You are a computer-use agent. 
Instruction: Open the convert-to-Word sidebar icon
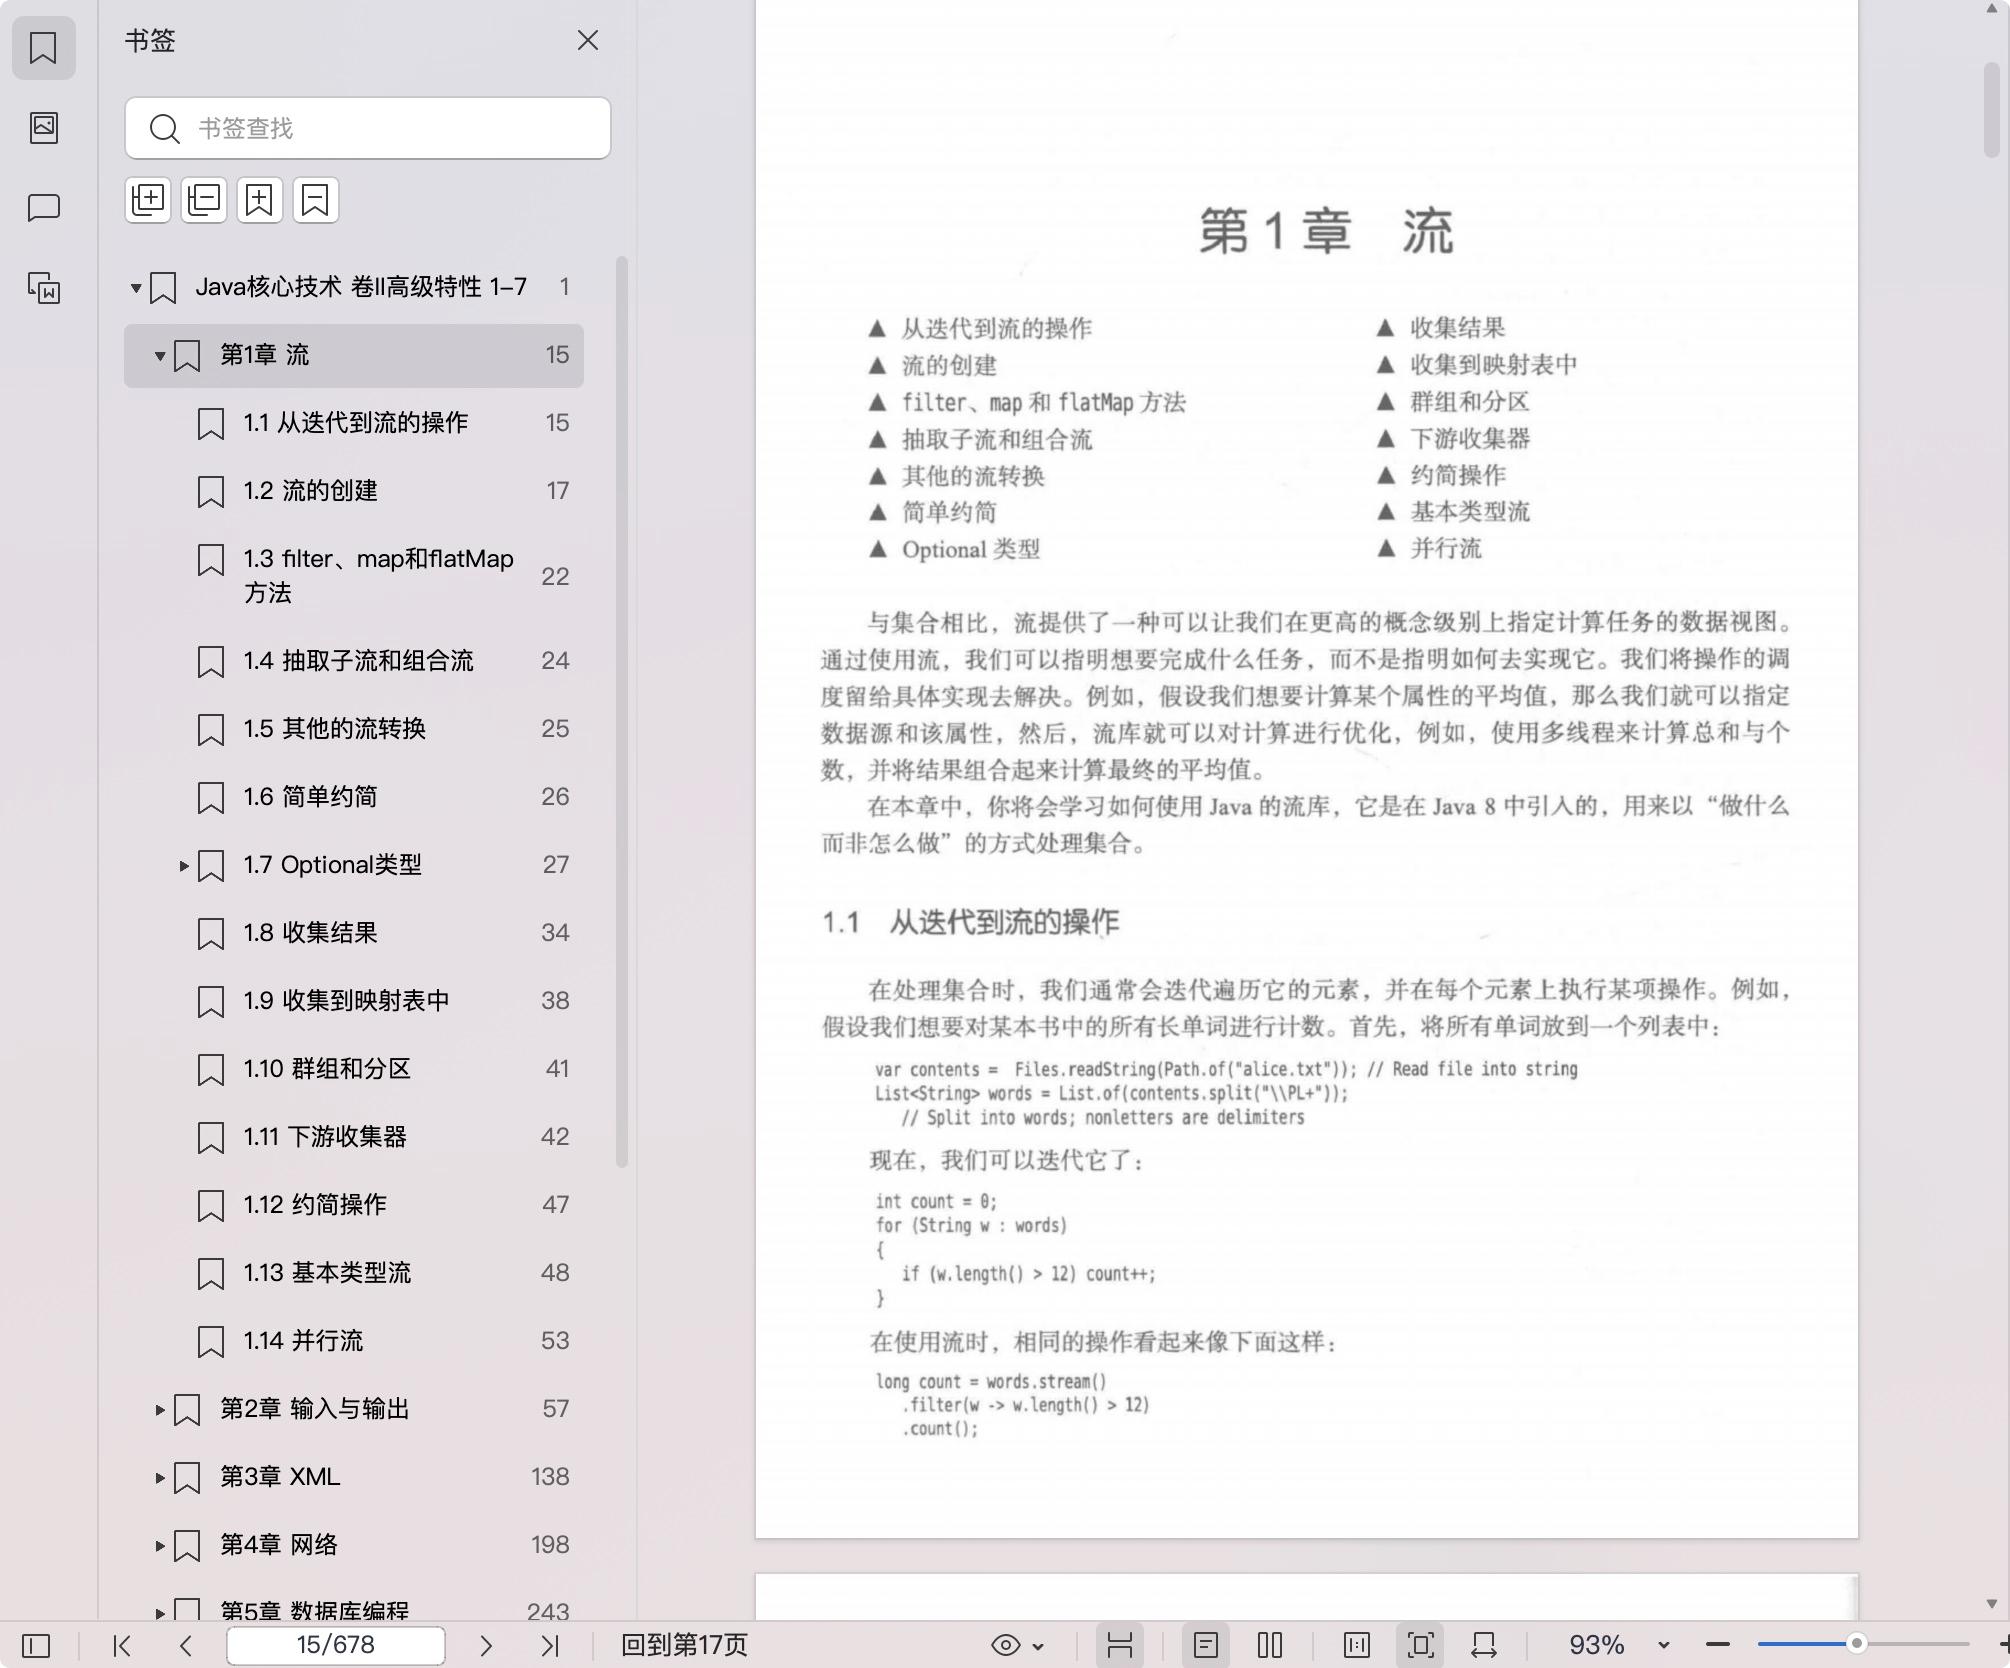pyautogui.click(x=43, y=288)
